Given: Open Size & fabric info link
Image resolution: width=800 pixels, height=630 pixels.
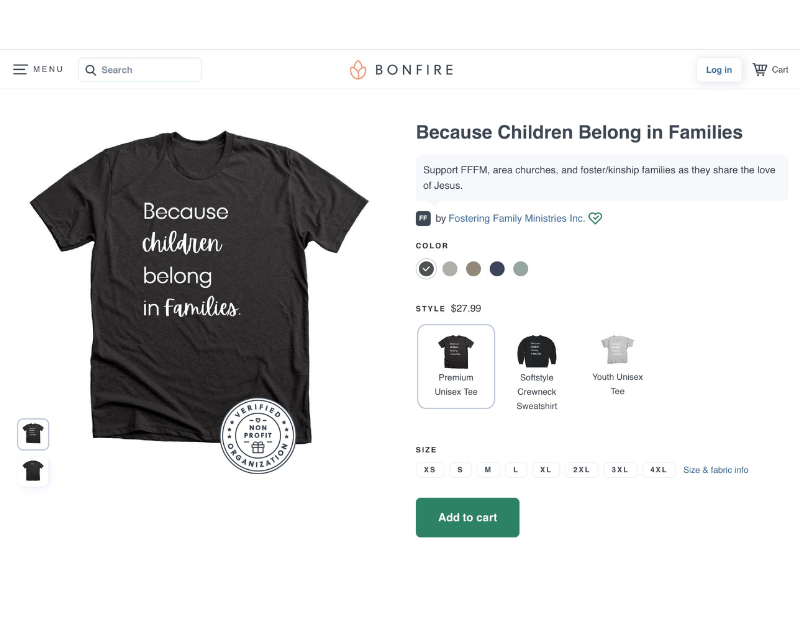Looking at the screenshot, I should (715, 470).
